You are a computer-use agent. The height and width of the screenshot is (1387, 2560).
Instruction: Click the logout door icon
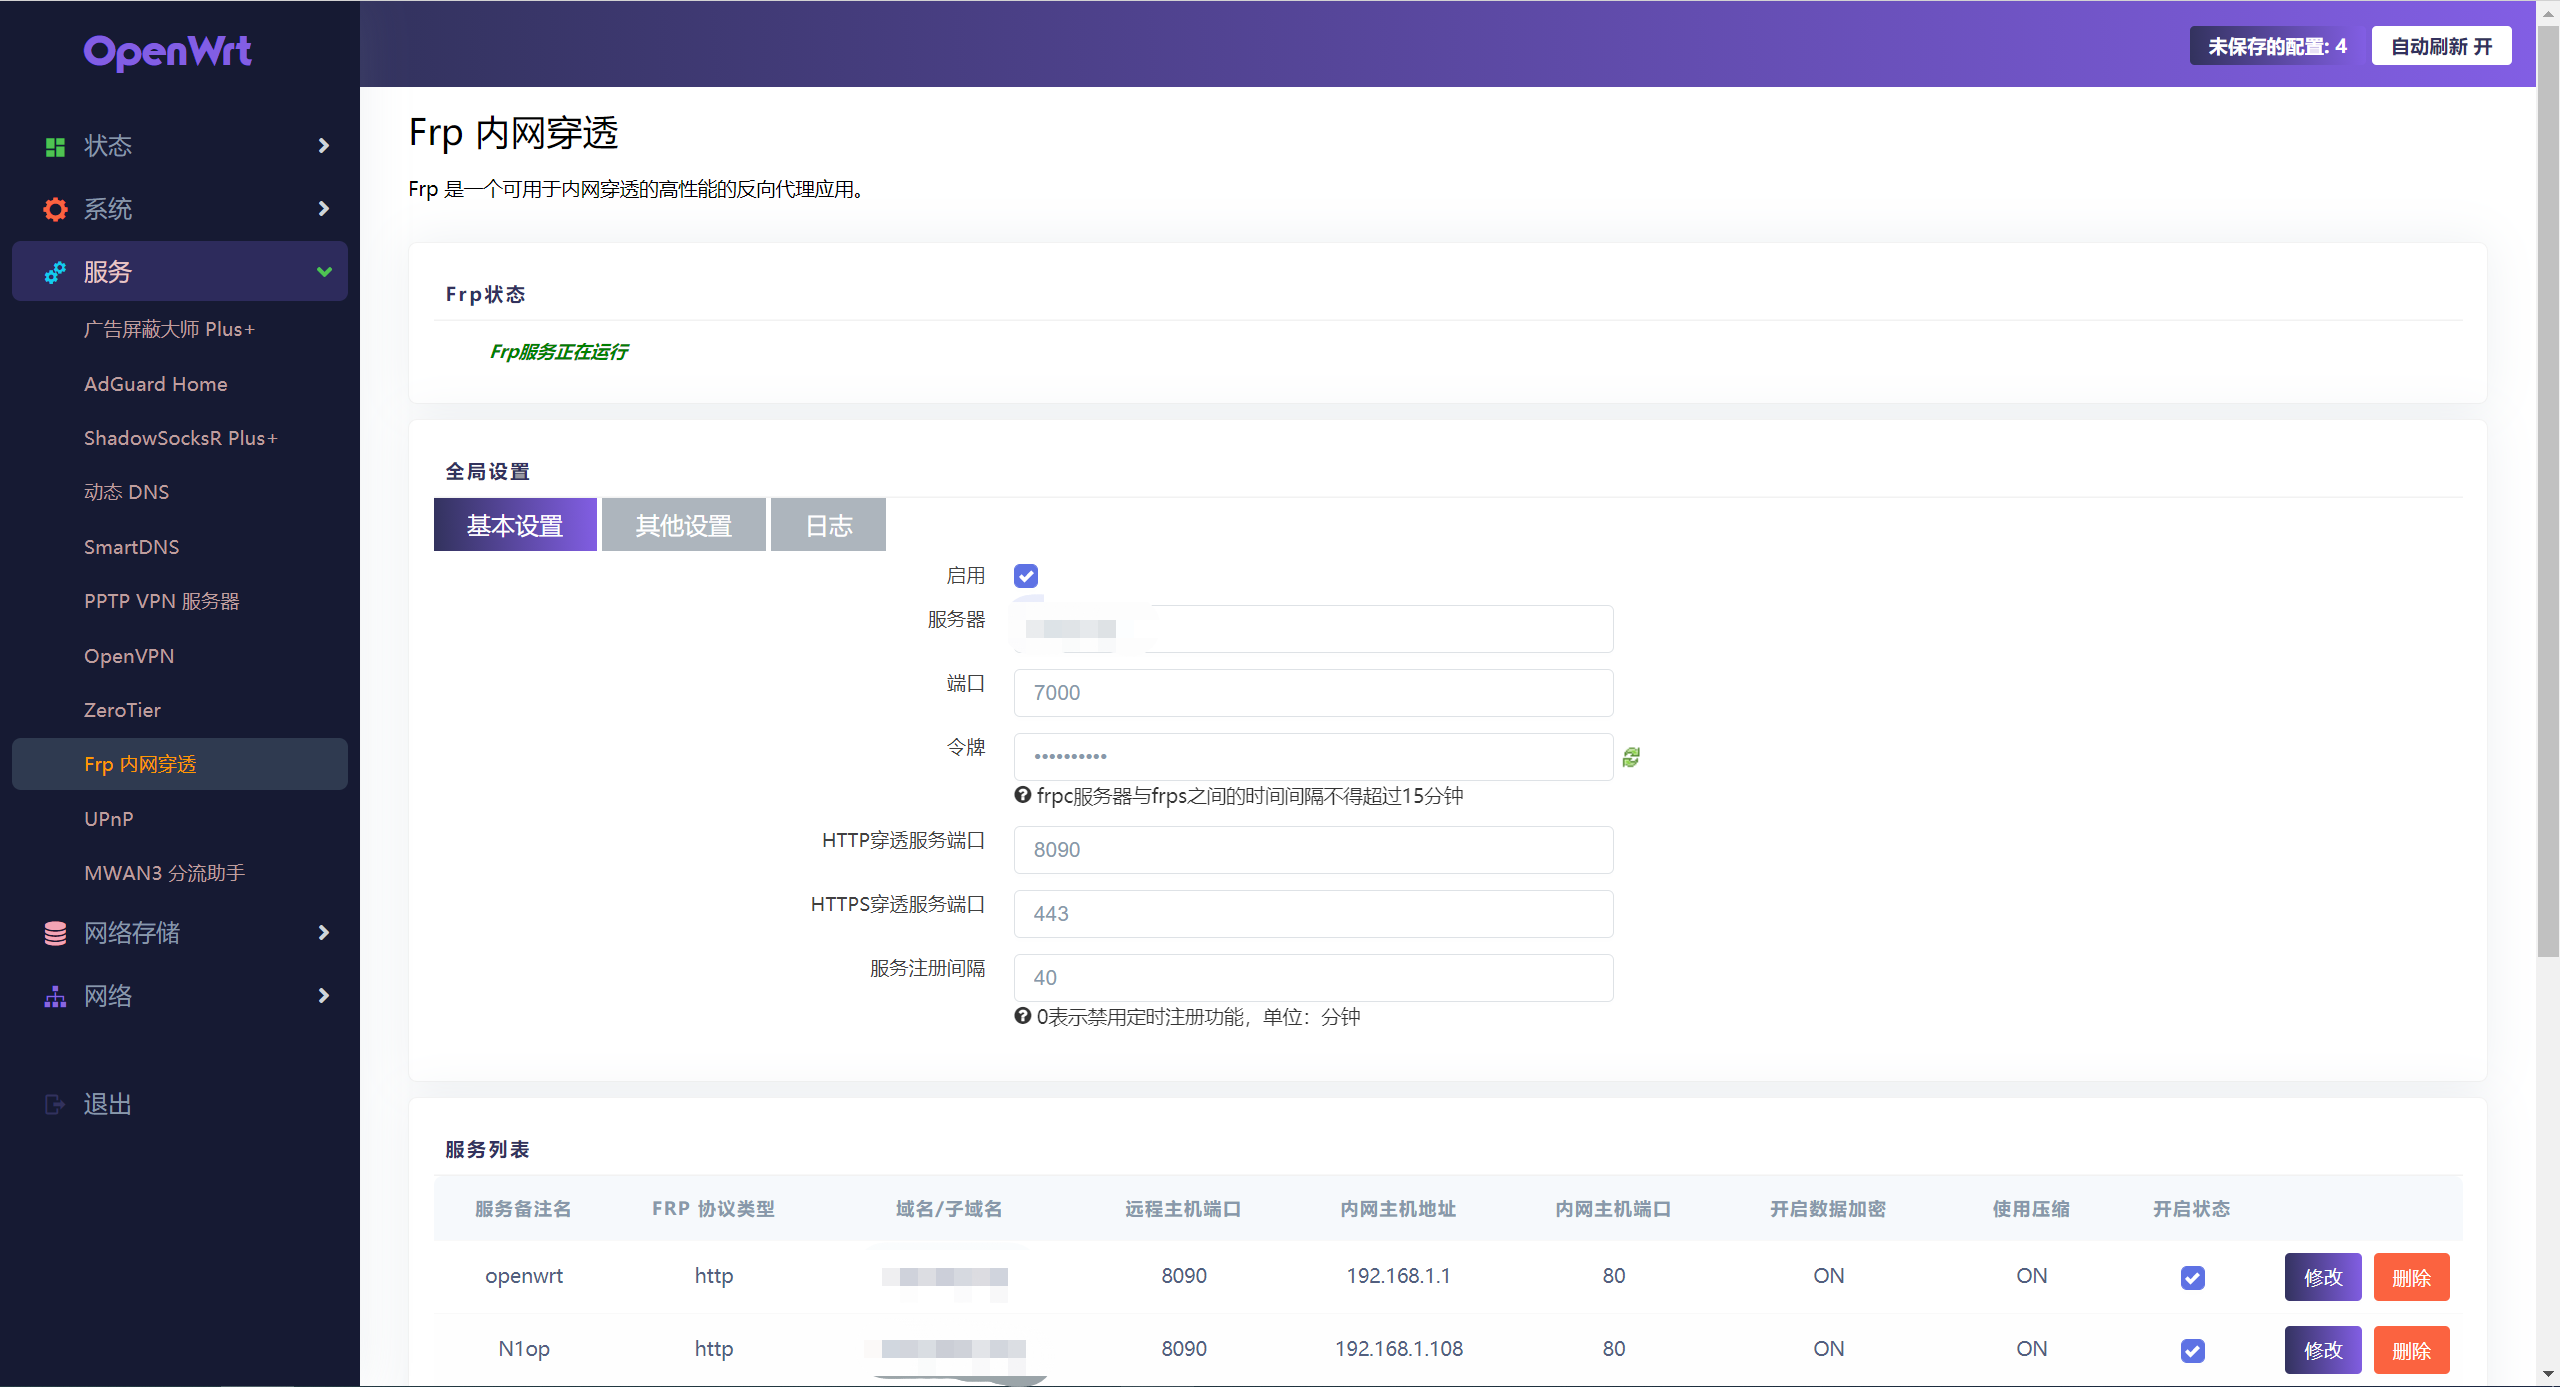[x=55, y=1104]
